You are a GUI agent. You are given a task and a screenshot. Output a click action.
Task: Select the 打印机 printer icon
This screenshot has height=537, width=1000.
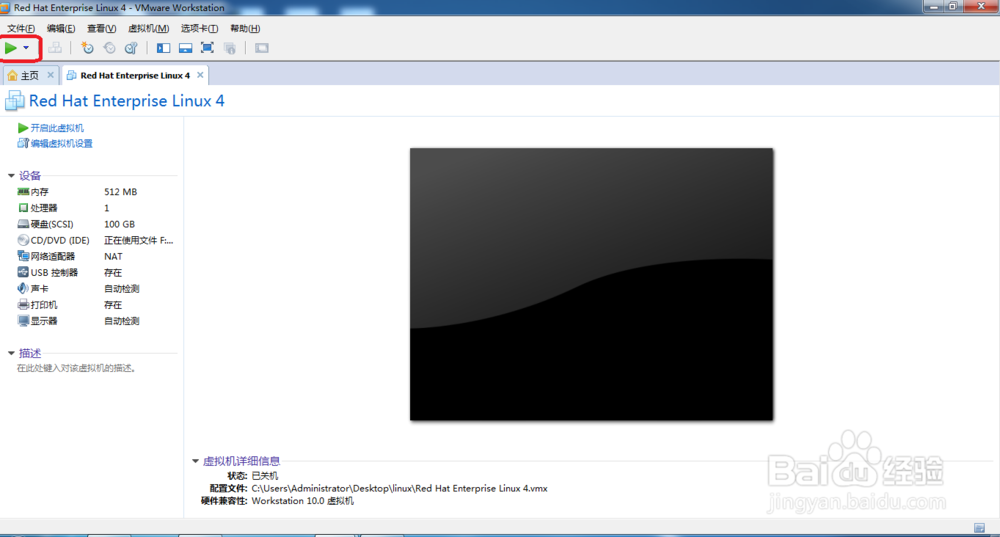pos(23,305)
